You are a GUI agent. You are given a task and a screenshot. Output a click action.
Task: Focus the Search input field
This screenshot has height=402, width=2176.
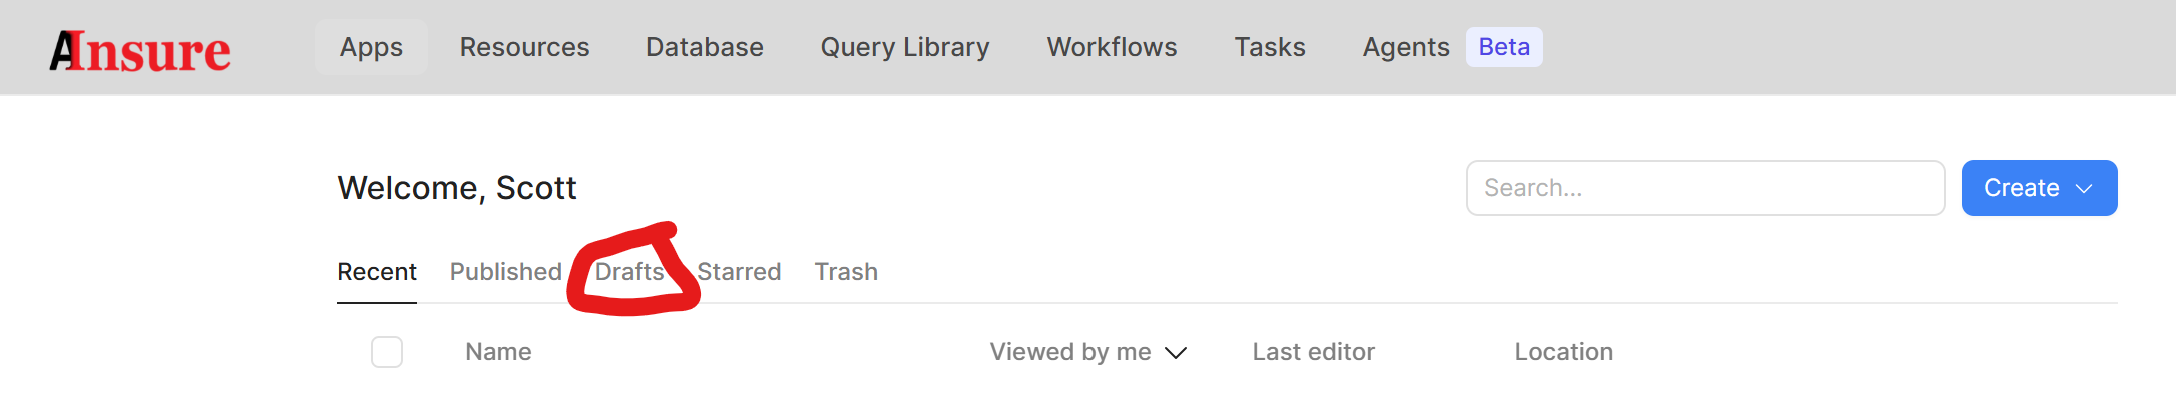pyautogui.click(x=1705, y=188)
